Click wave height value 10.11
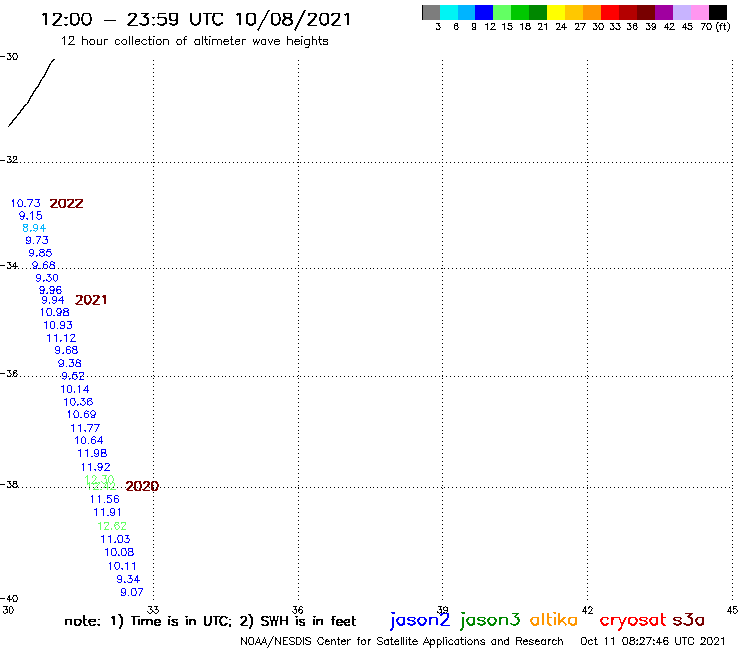This screenshot has width=740, height=650. point(122,566)
